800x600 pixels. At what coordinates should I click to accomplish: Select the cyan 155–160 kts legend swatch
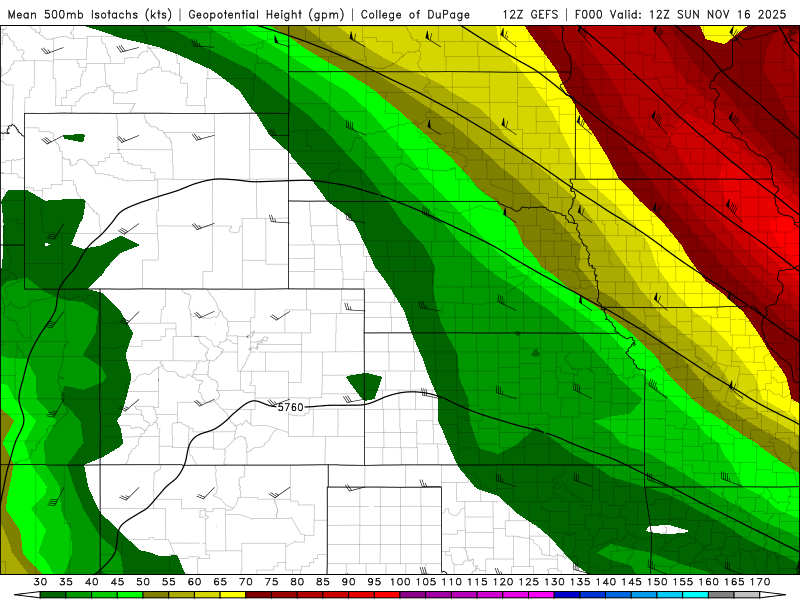pyautogui.click(x=695, y=595)
